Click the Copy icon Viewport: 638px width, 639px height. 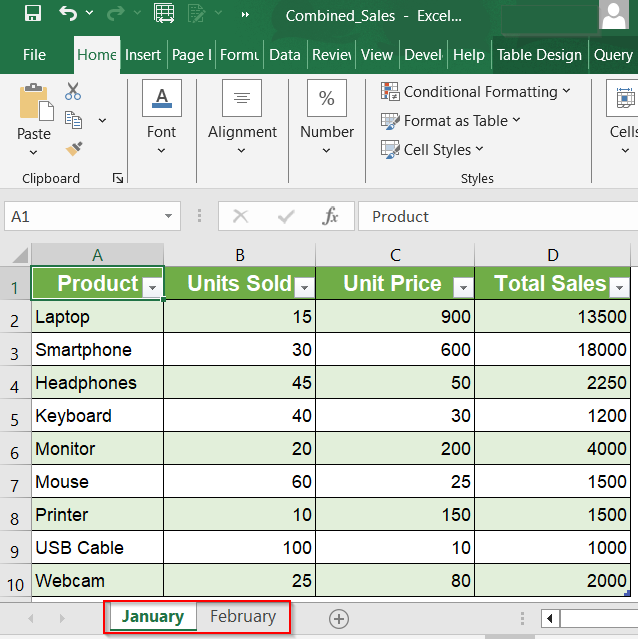[73, 120]
